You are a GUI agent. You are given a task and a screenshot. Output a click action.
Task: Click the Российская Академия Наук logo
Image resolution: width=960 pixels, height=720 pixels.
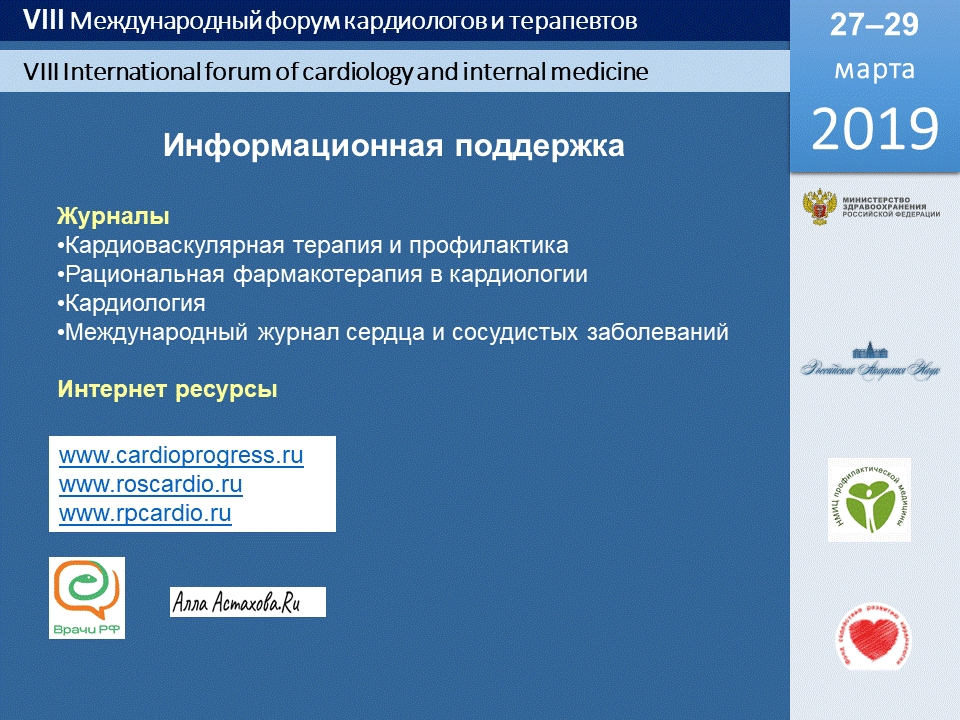pos(870,362)
